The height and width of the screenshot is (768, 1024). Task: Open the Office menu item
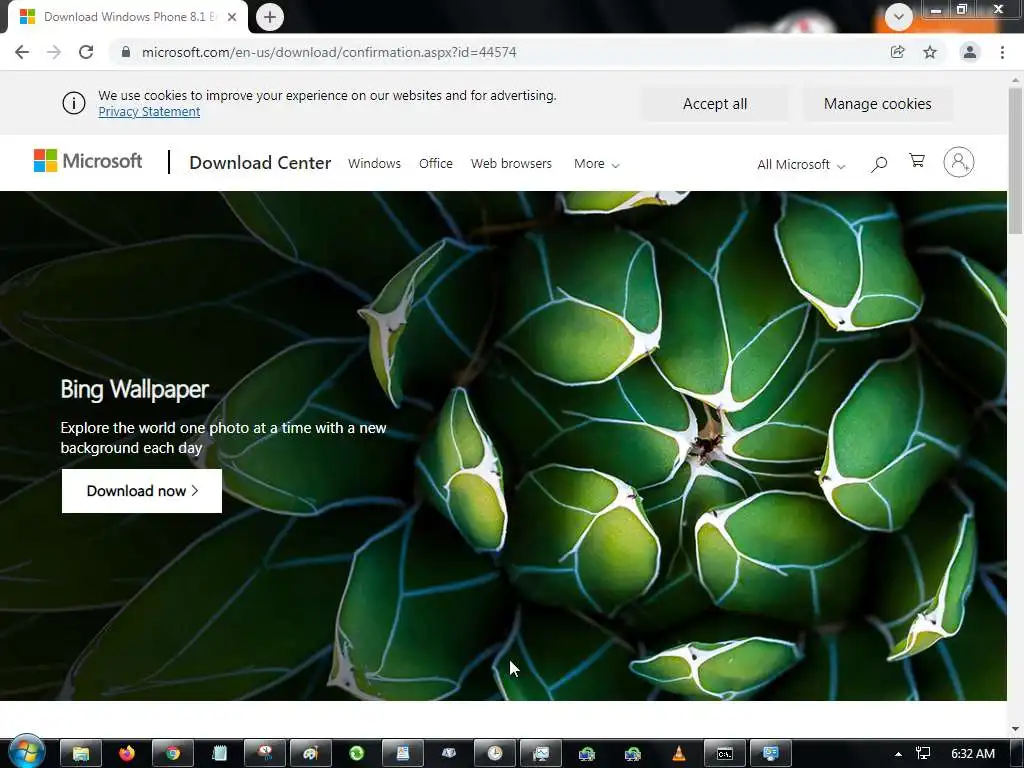436,163
